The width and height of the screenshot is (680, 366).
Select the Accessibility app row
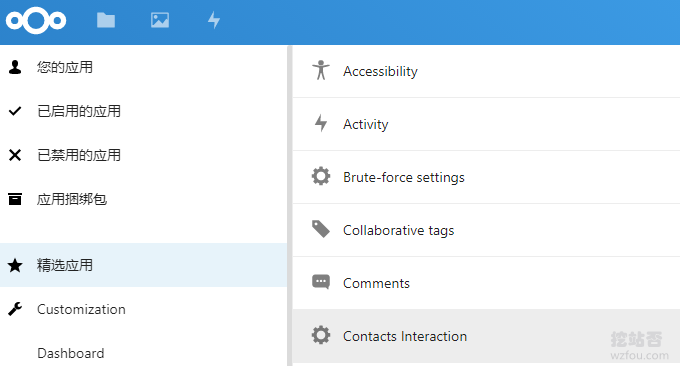486,71
